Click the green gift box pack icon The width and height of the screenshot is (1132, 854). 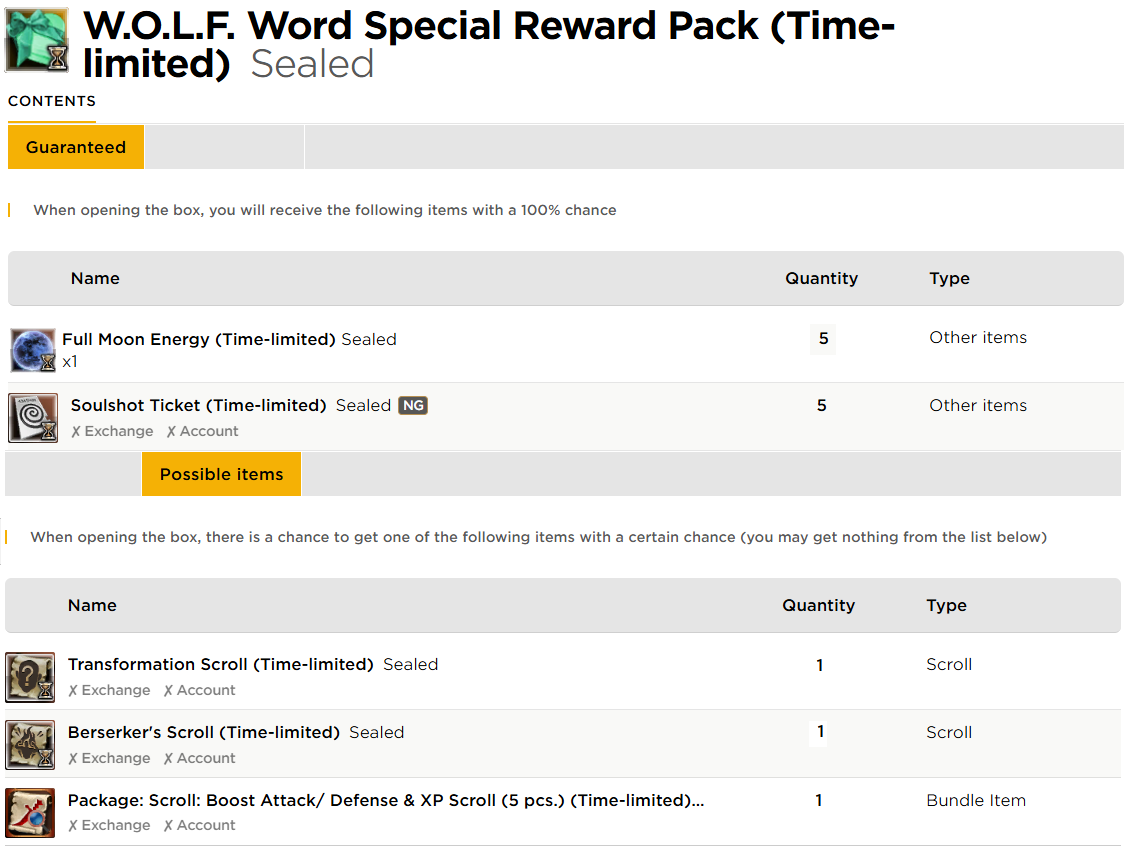click(37, 40)
